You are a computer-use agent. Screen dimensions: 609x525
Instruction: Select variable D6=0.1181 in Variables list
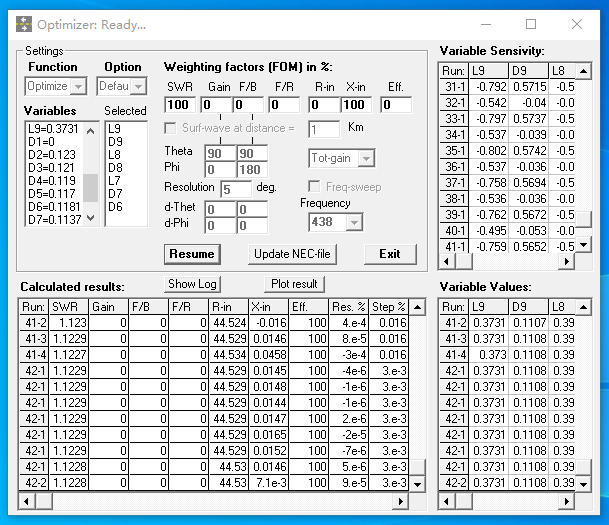click(54, 207)
